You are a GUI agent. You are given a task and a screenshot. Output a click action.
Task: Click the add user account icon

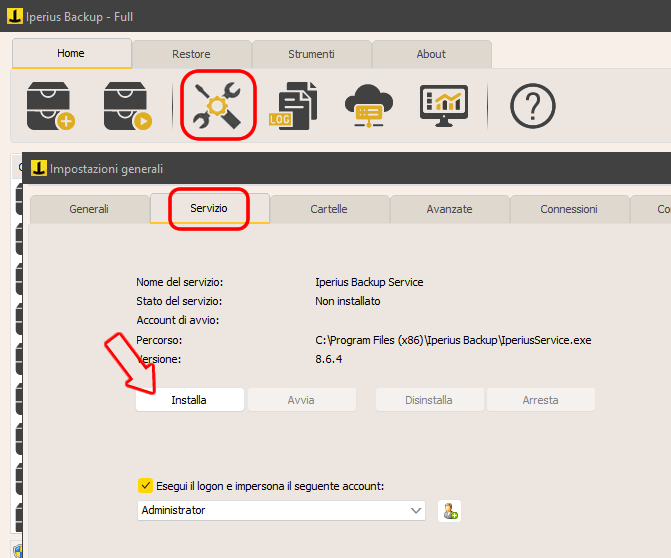(x=449, y=511)
